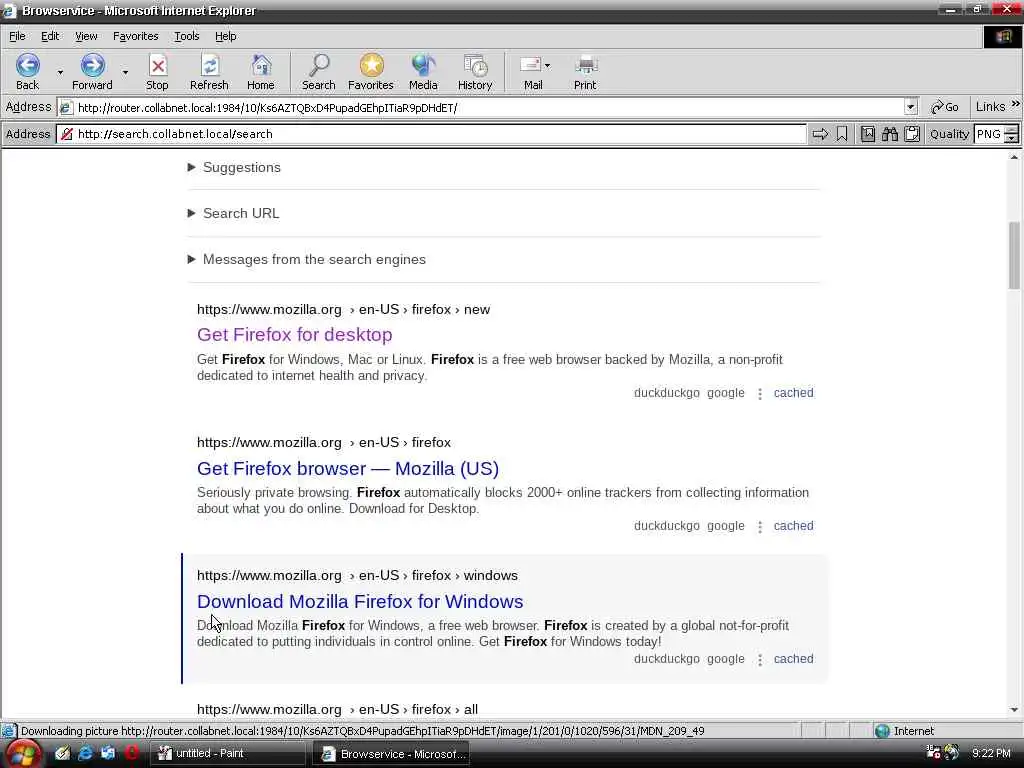The image size is (1024, 768).
Task: Open three-dot menu of Mozilla (US) result
Action: [x=760, y=527]
